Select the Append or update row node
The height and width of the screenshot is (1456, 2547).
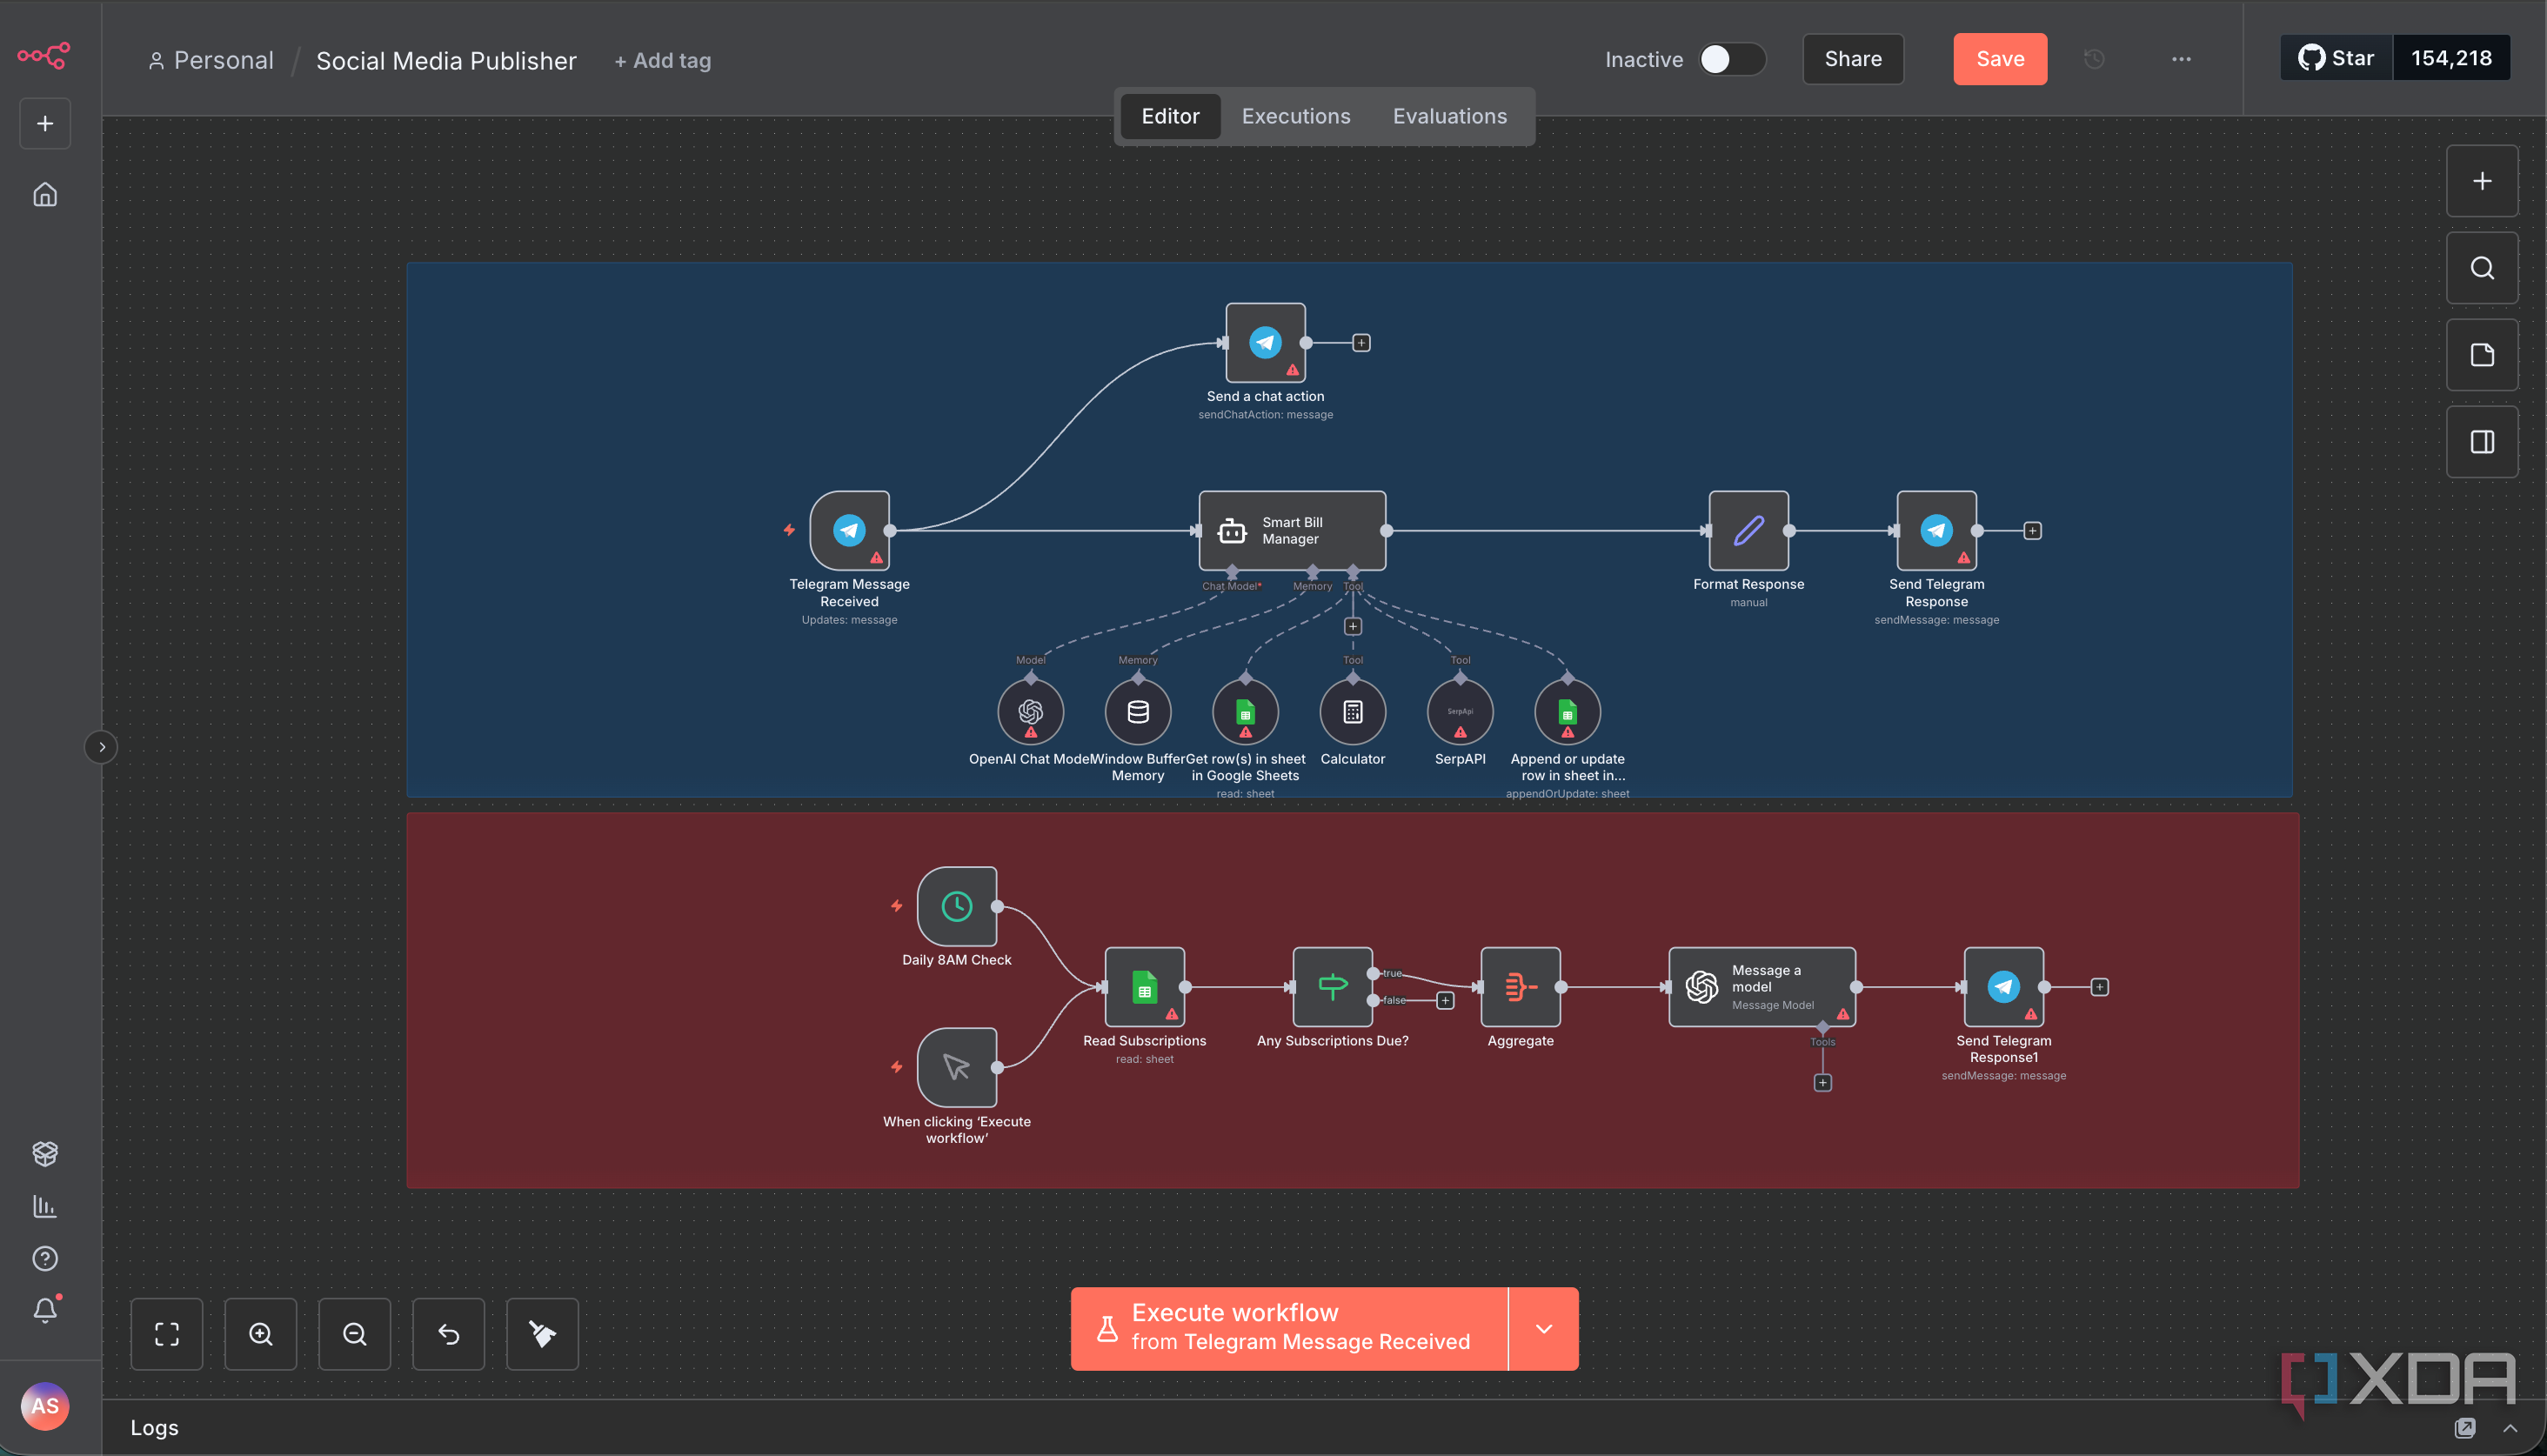(1568, 712)
